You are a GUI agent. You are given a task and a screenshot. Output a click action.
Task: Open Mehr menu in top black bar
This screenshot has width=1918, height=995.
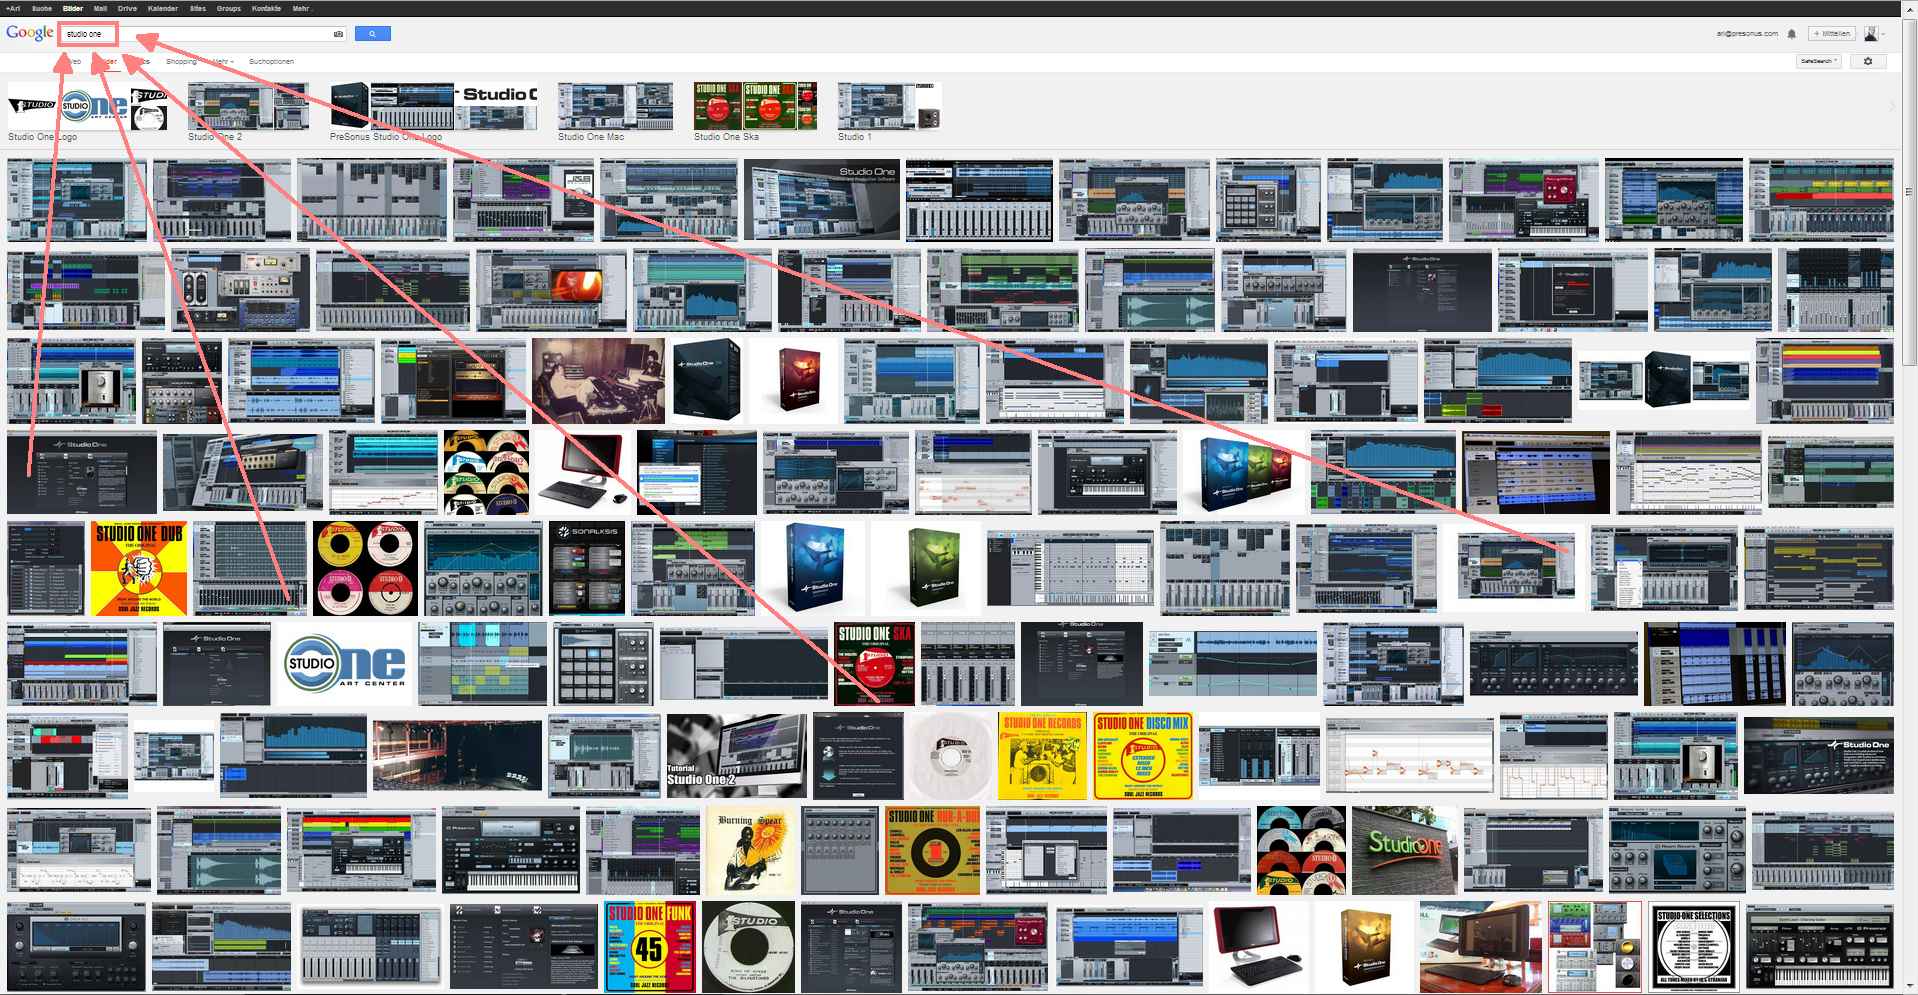click(x=301, y=8)
